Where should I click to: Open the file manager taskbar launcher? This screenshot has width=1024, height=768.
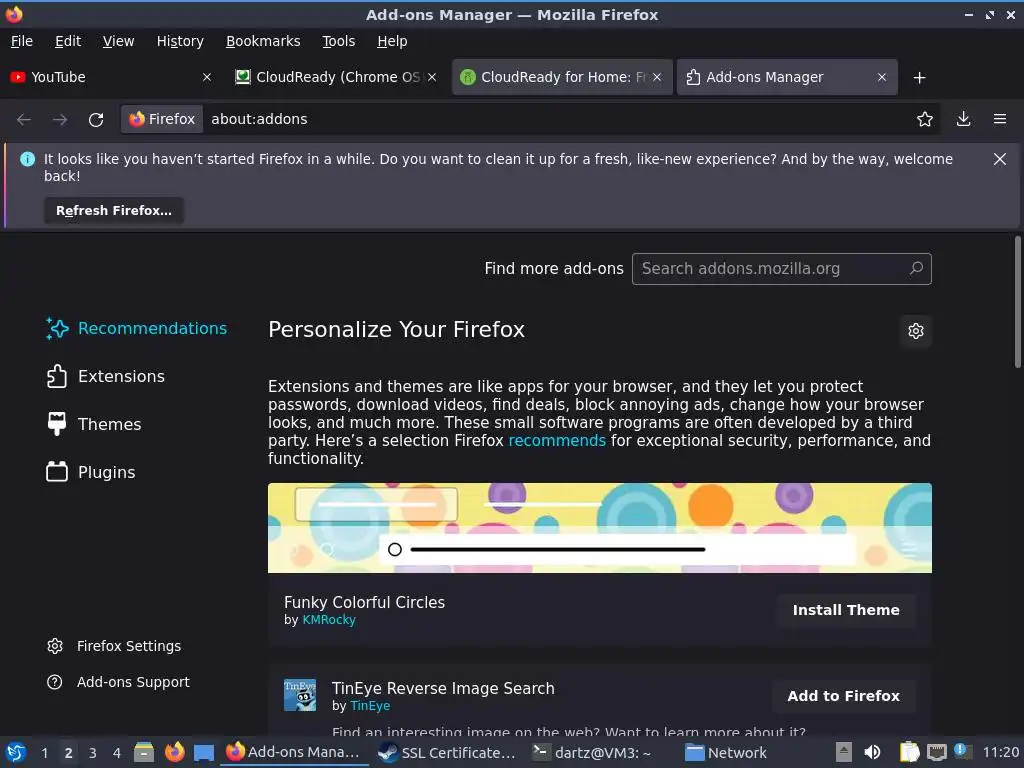144,752
